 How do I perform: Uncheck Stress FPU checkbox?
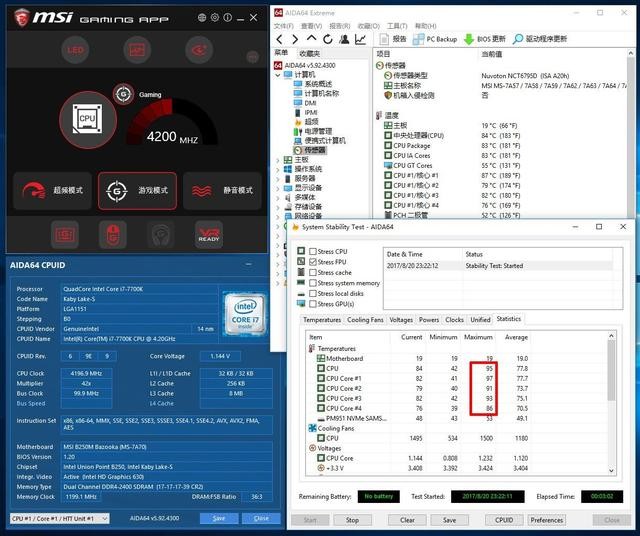pos(313,262)
